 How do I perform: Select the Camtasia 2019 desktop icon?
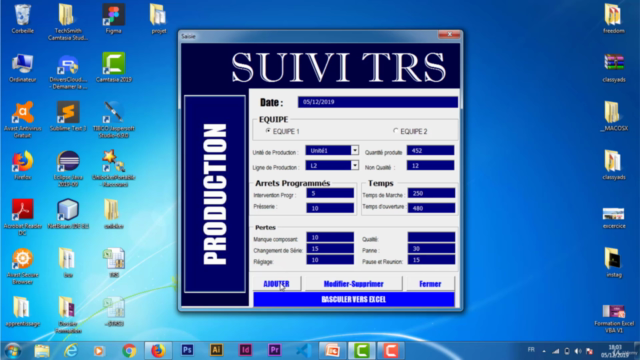click(113, 67)
